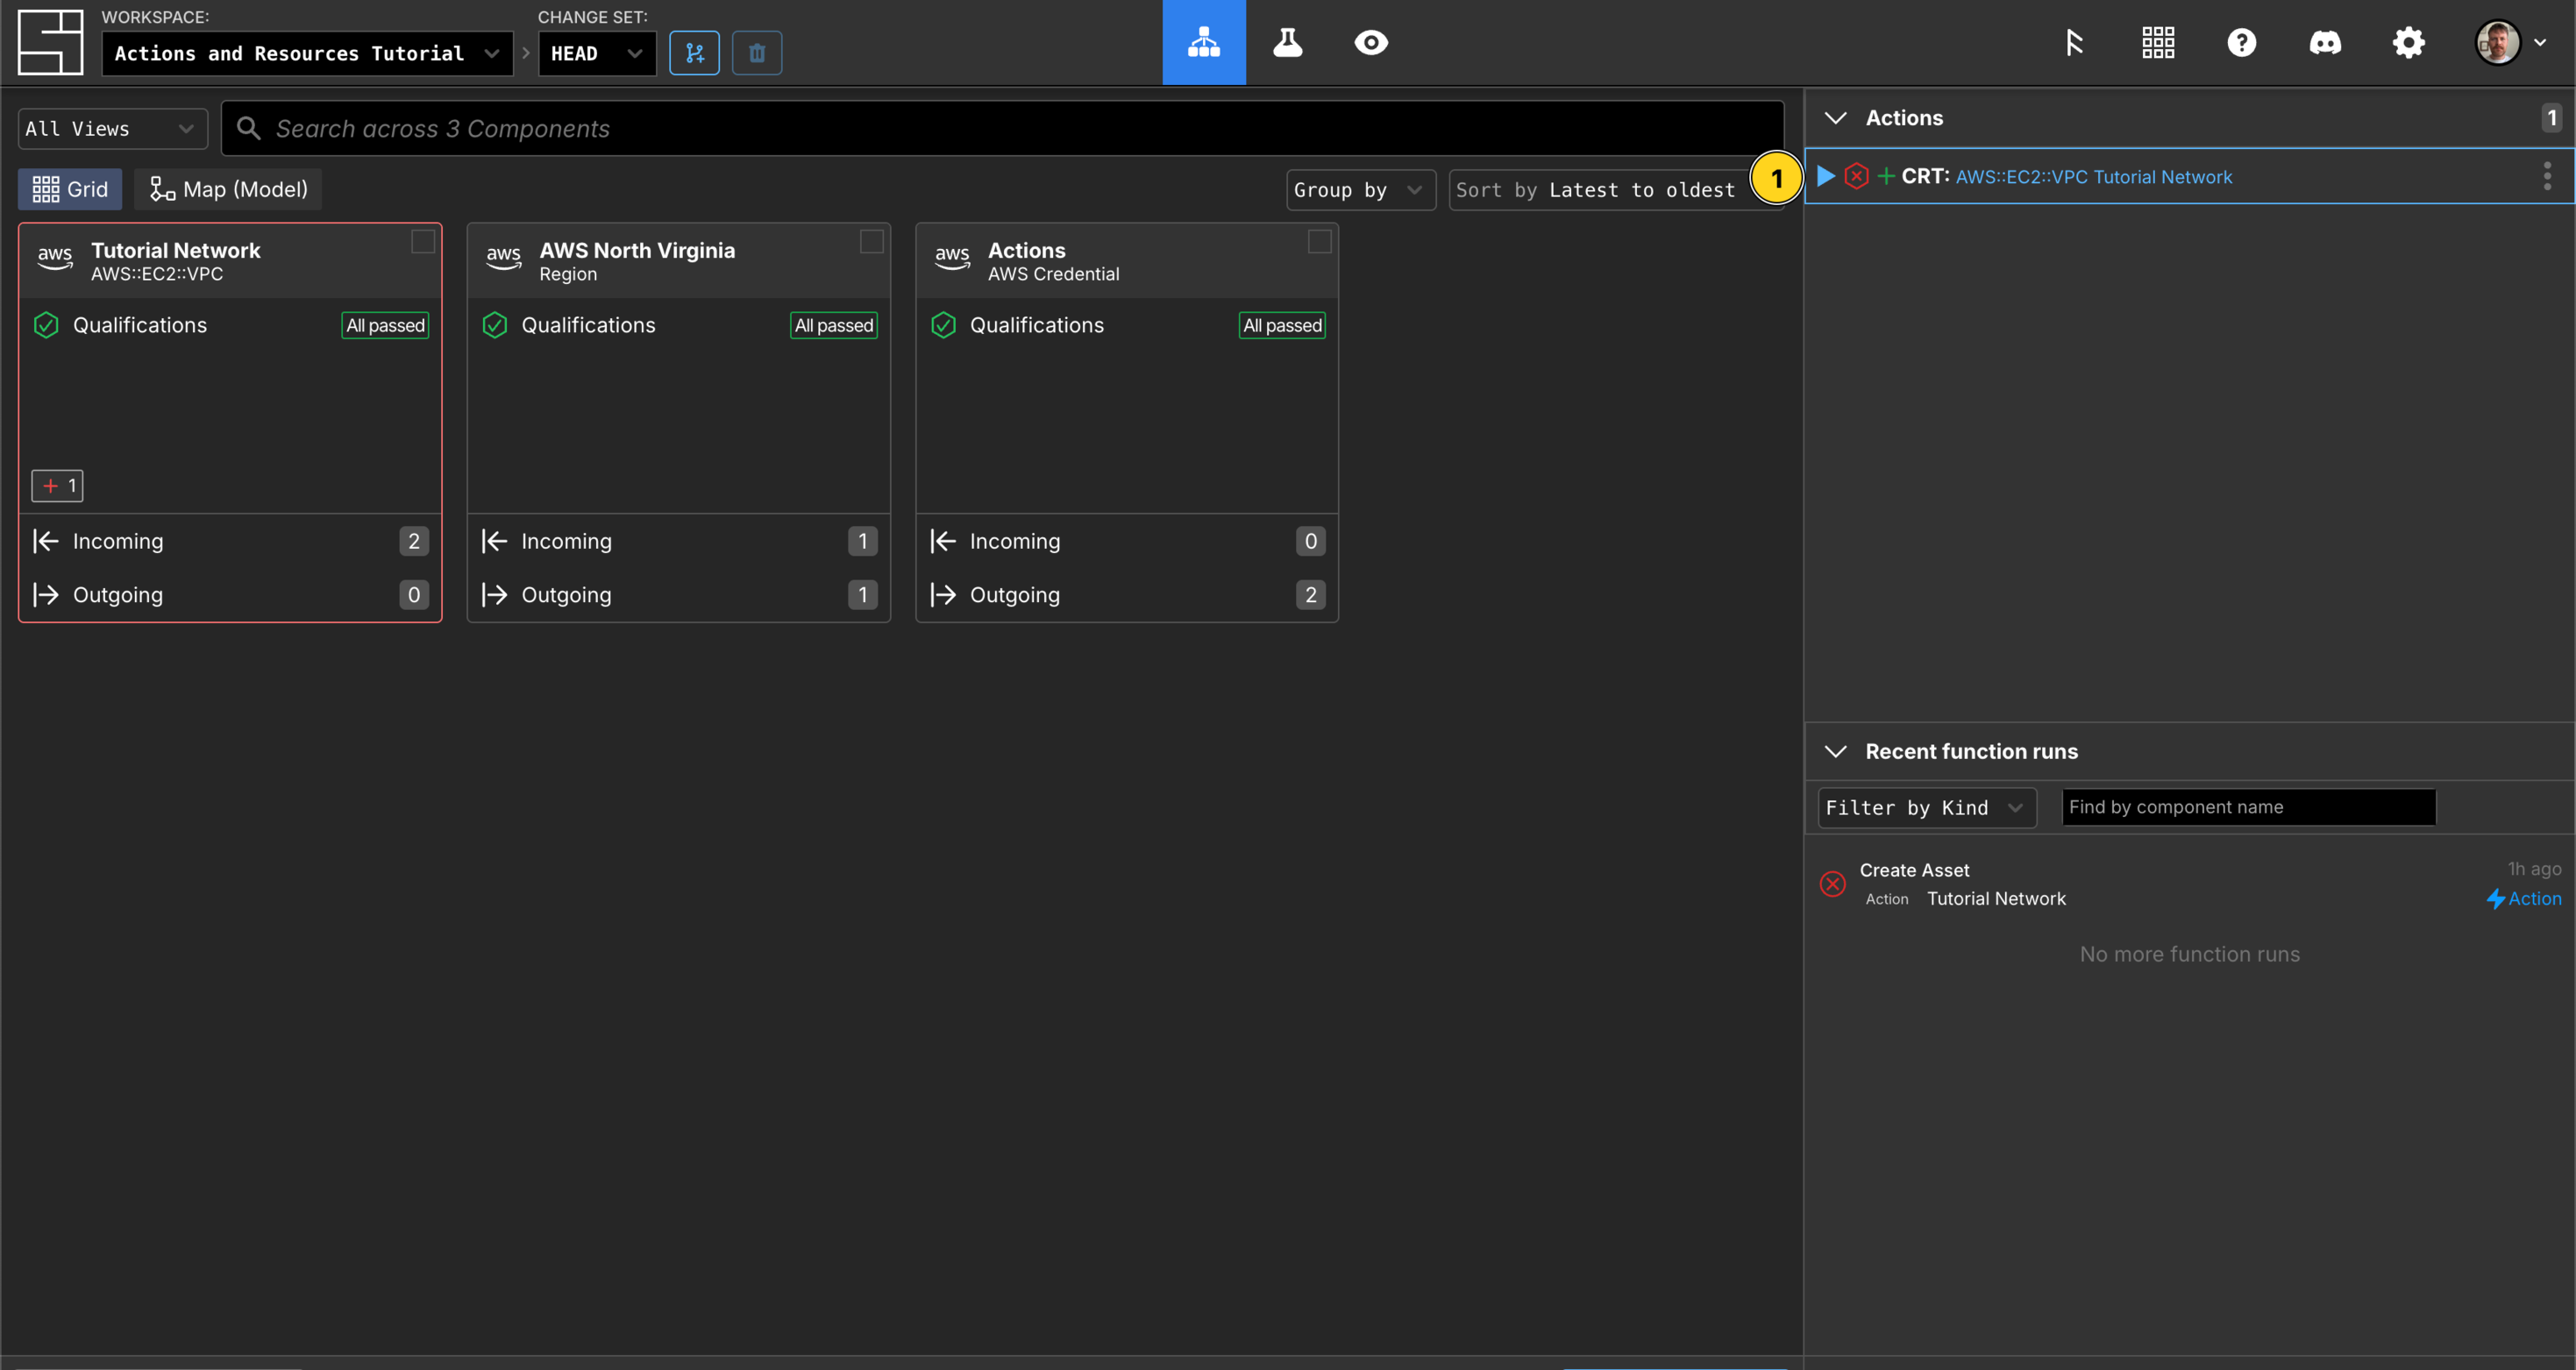Click the abandon change set trash icon

[757, 53]
